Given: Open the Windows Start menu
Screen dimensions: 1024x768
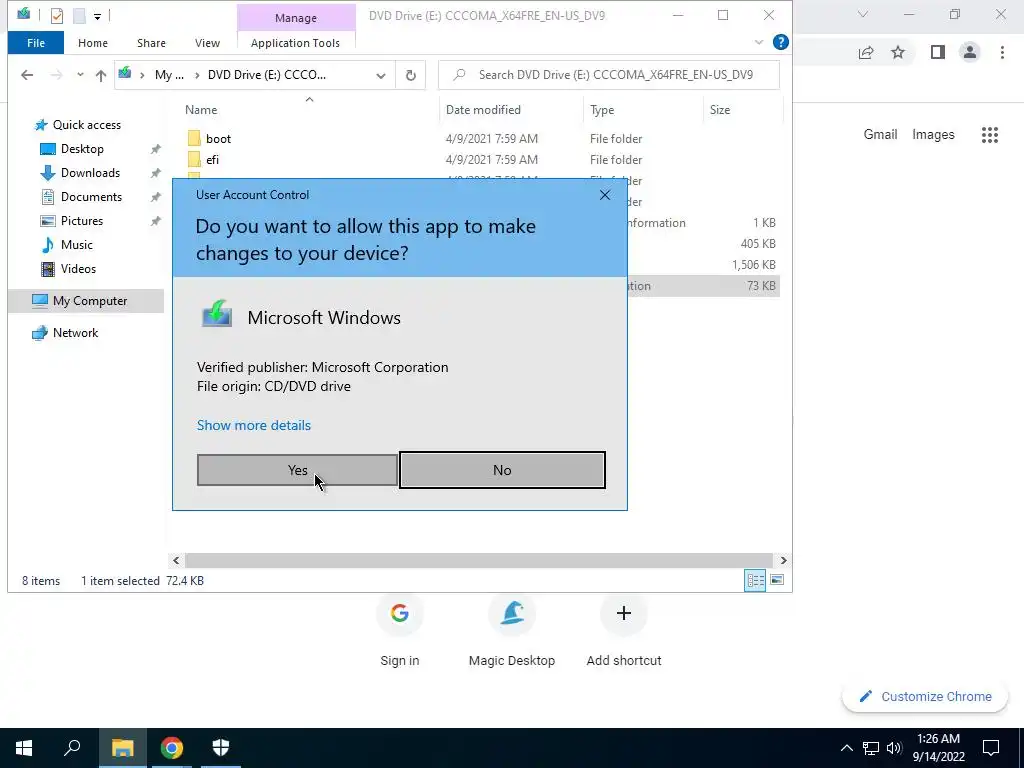Looking at the screenshot, I should tap(24, 748).
